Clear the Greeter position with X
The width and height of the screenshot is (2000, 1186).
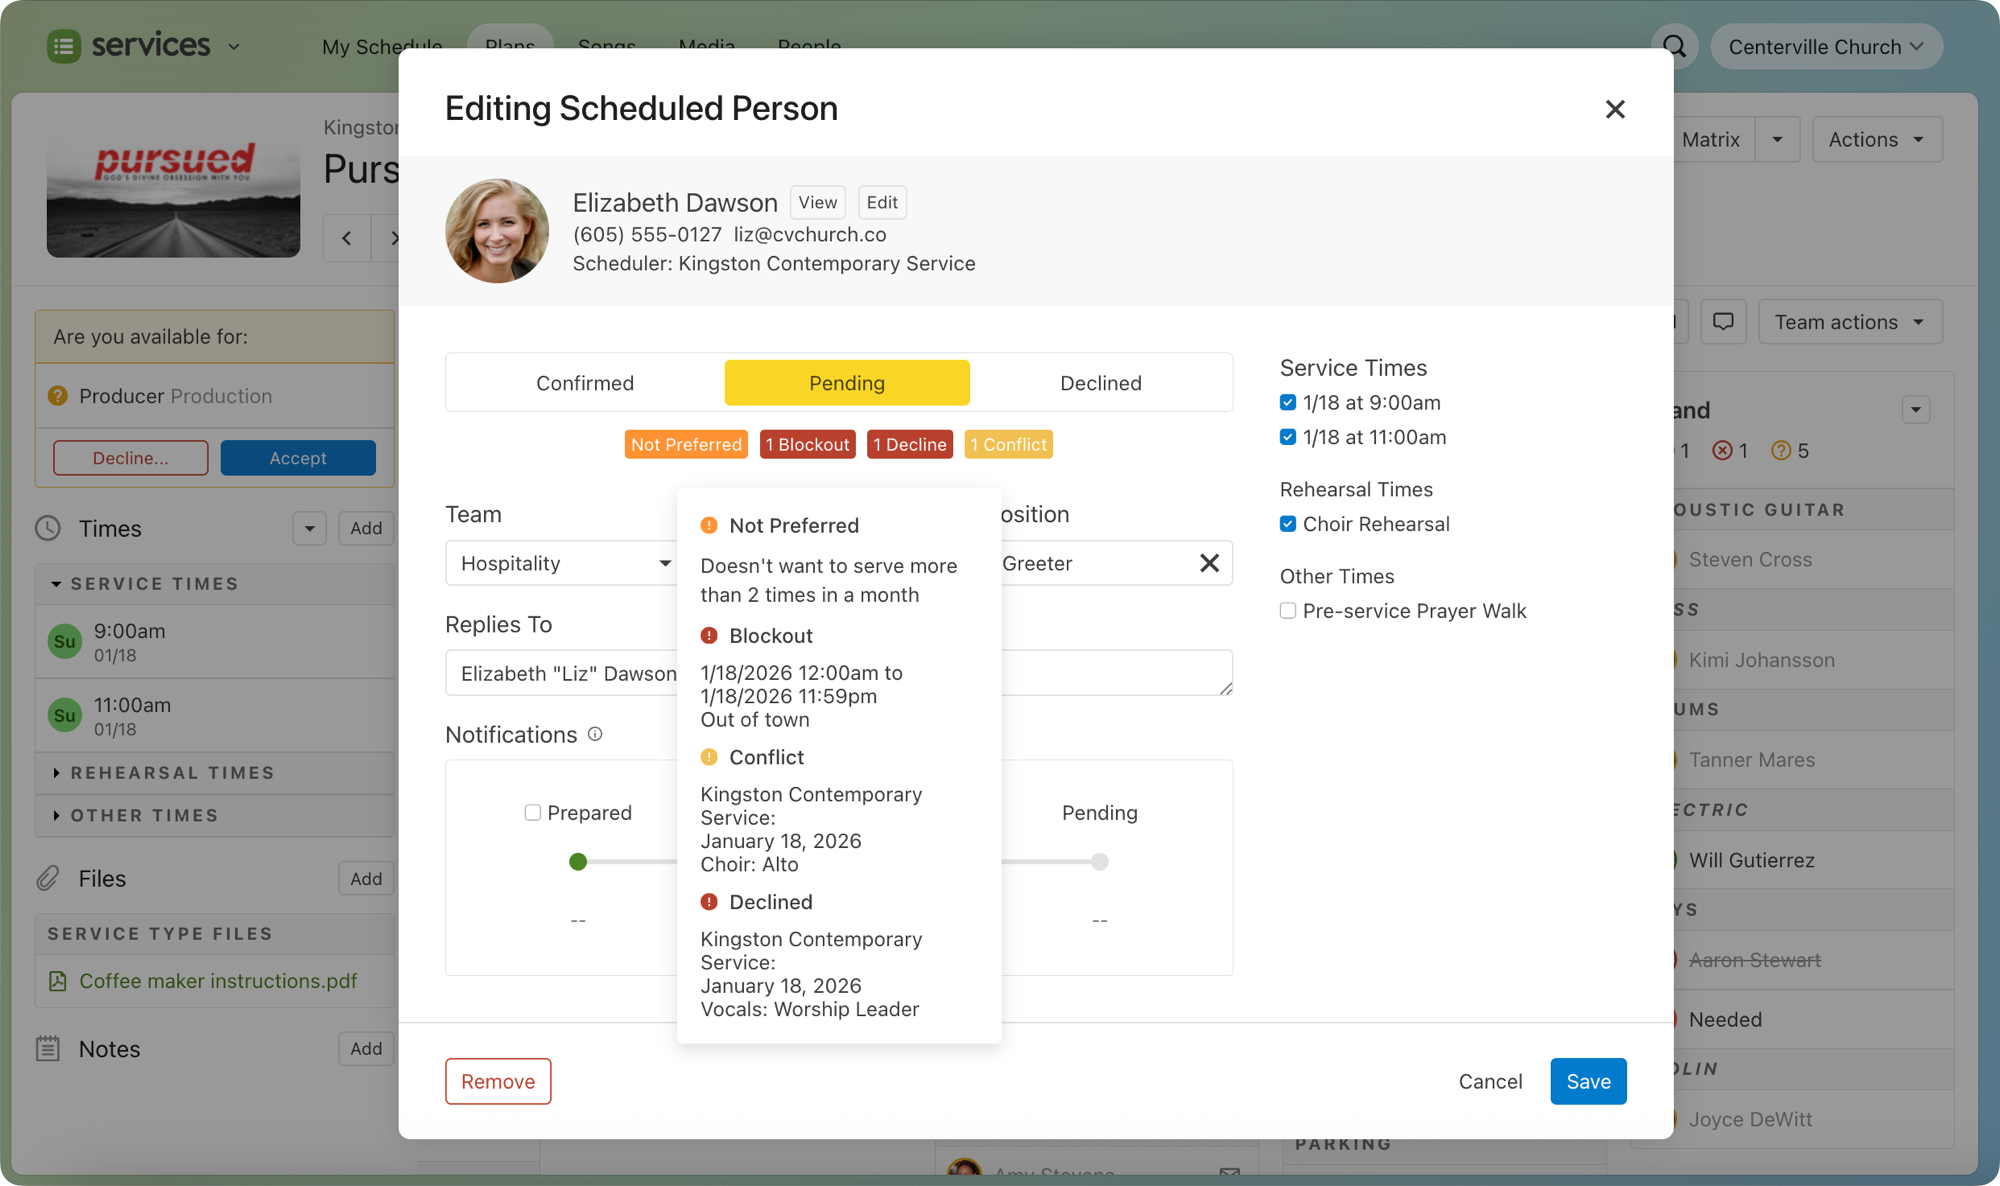click(1209, 563)
